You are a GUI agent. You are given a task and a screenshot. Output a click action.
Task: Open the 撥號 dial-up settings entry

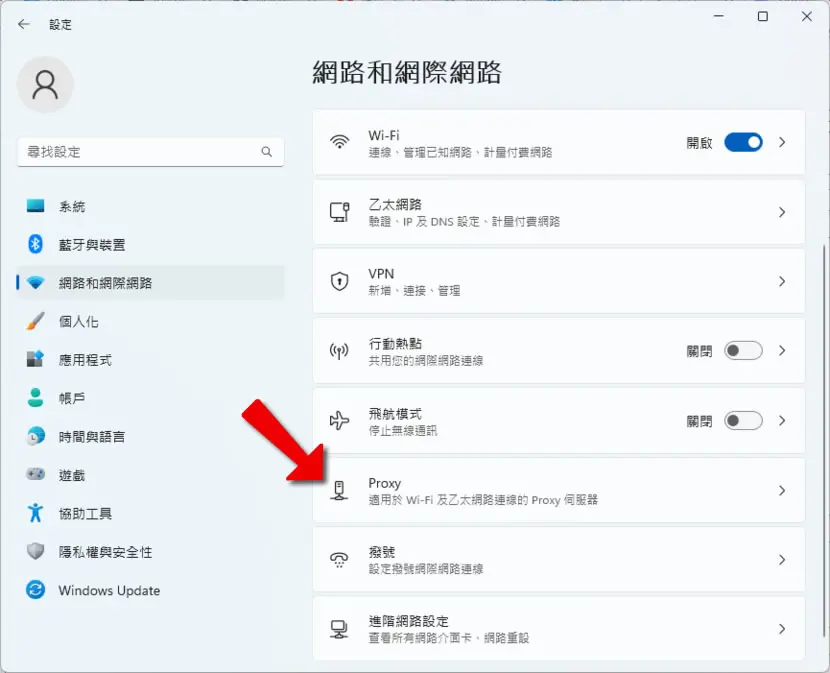(x=558, y=560)
